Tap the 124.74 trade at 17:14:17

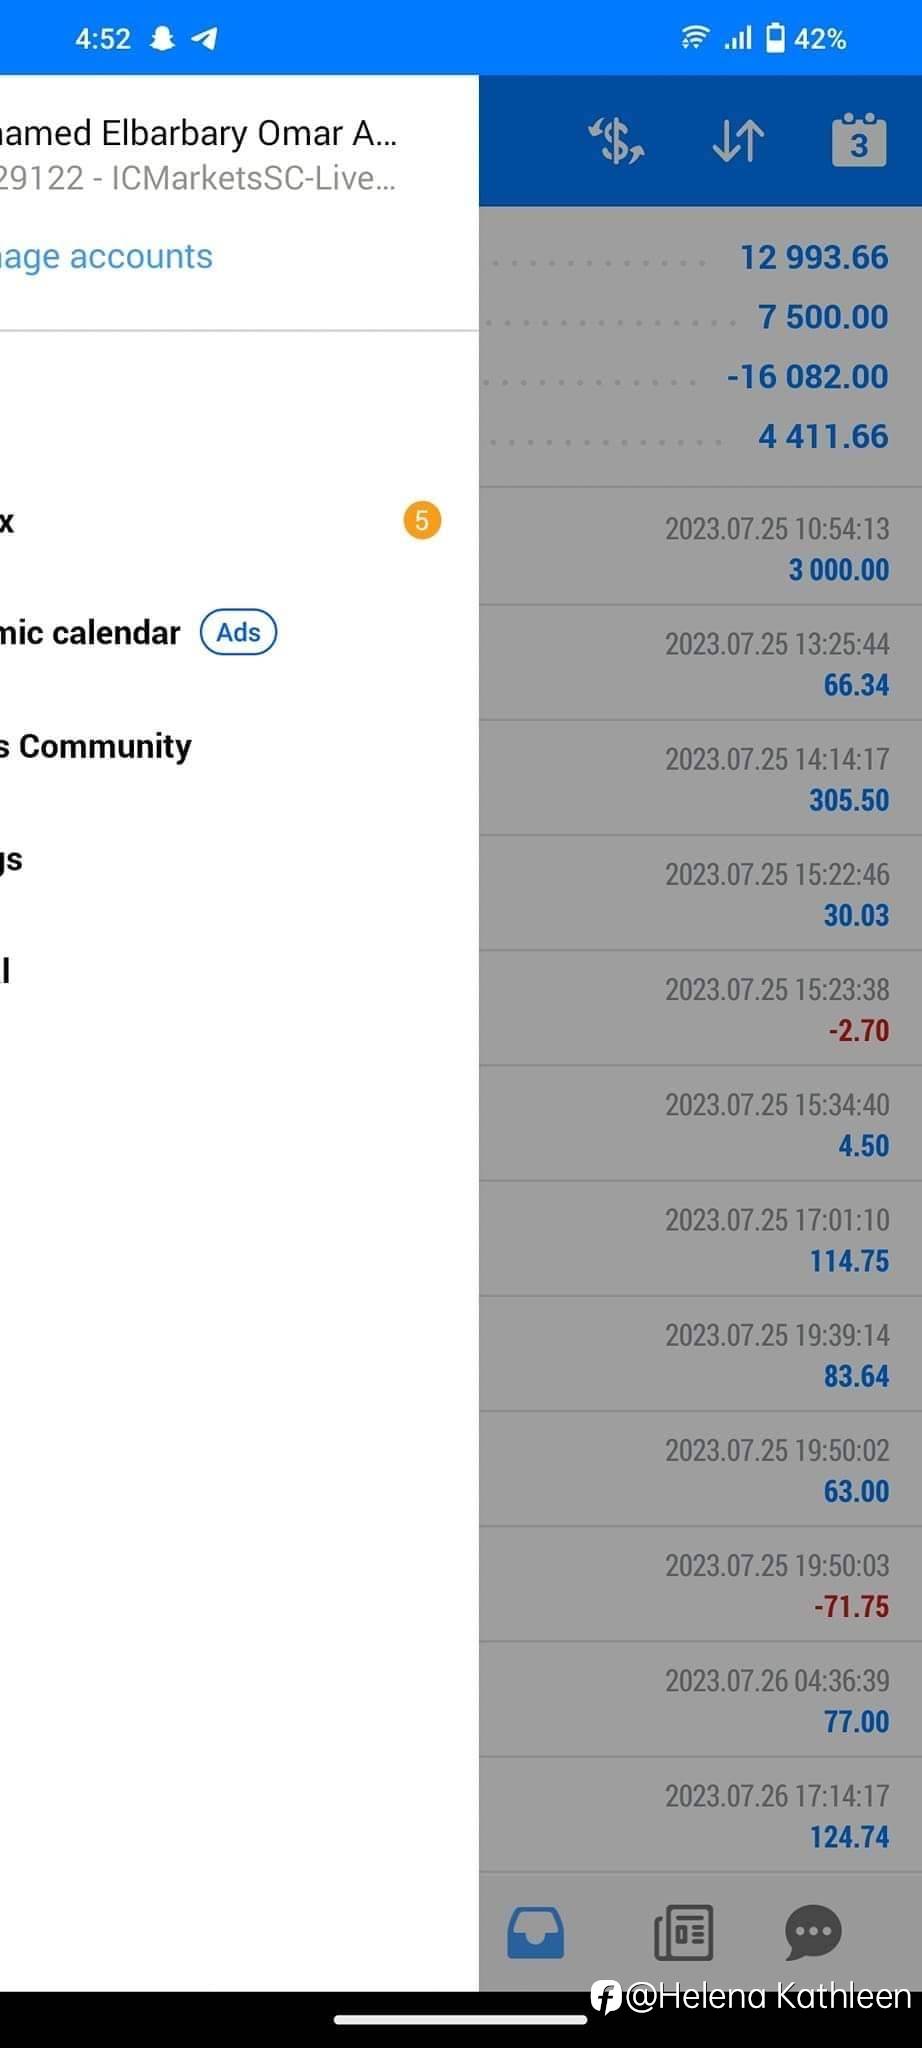(x=700, y=1816)
